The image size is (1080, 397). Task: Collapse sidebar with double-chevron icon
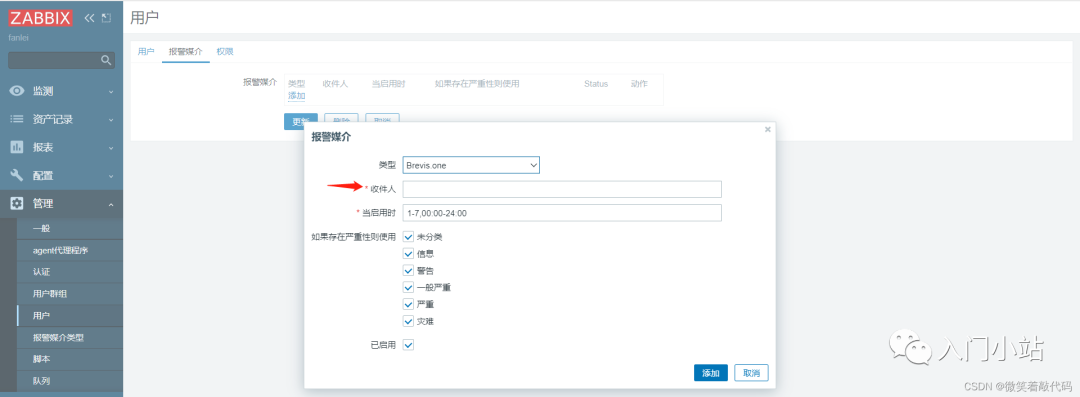click(x=89, y=18)
